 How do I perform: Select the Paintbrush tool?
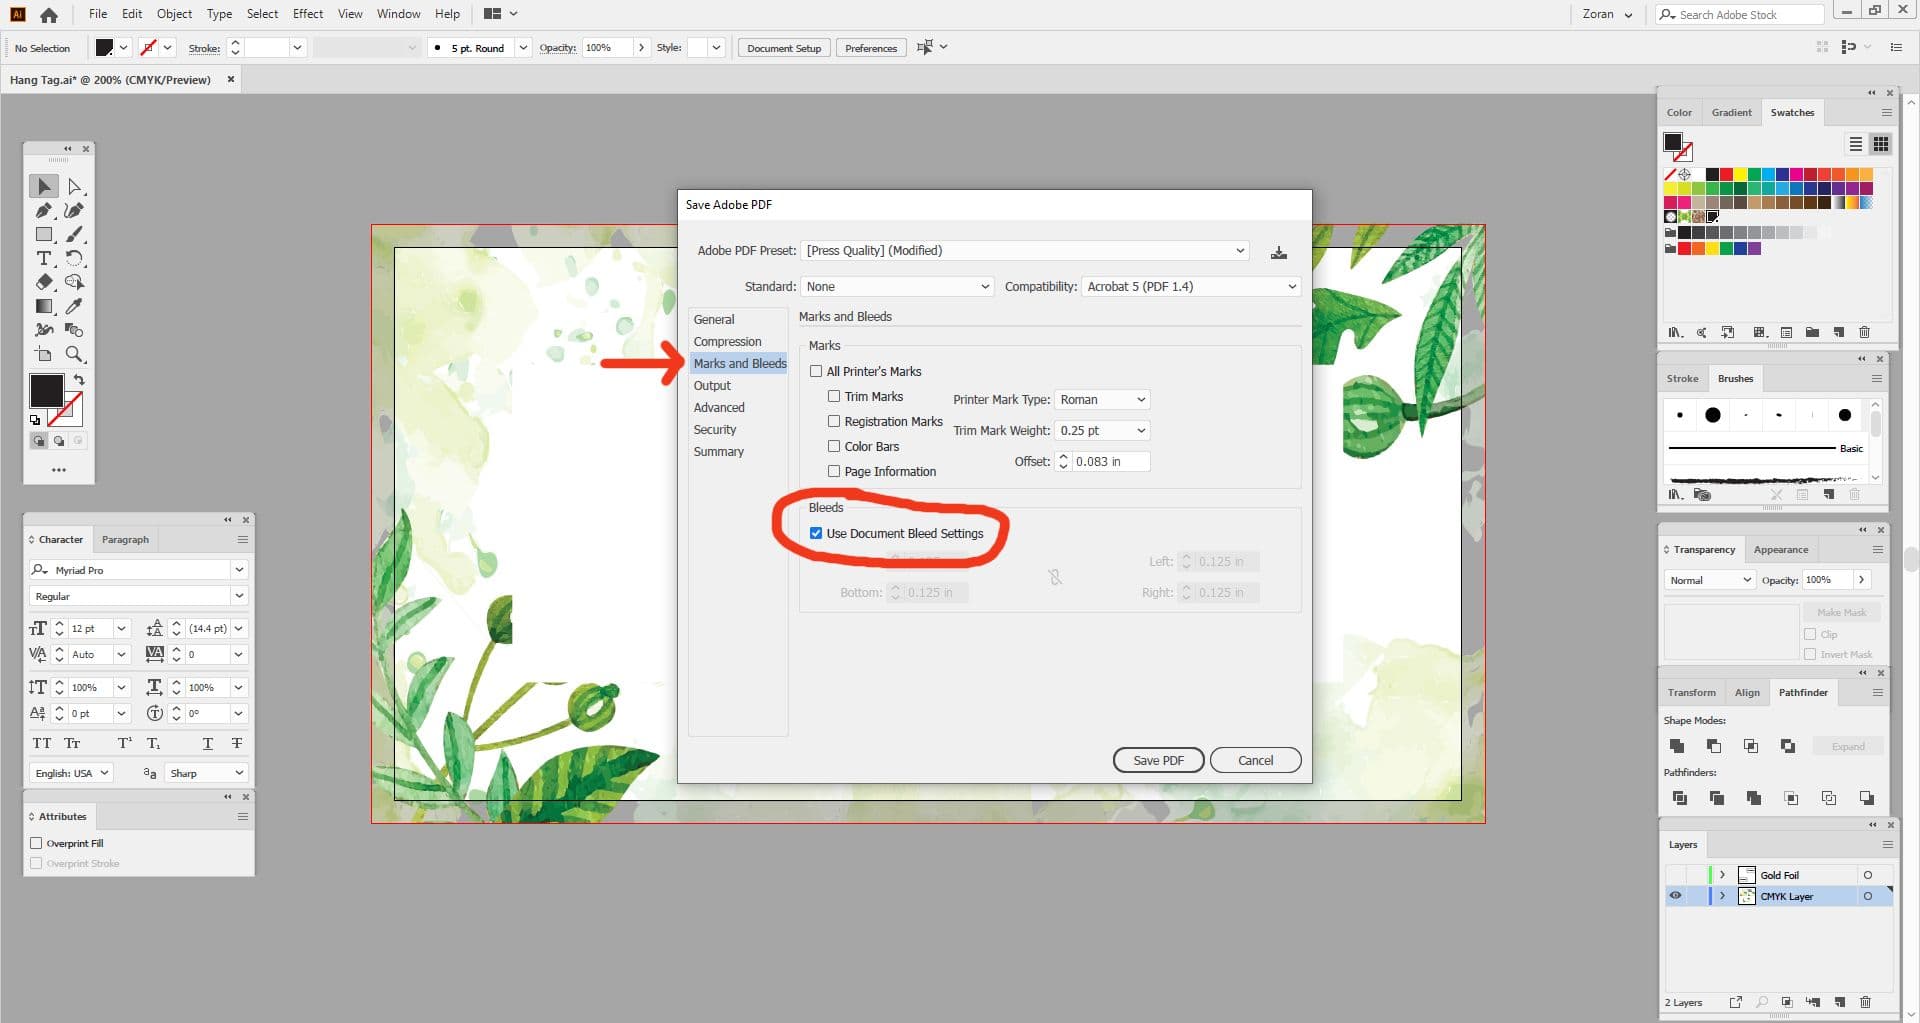74,234
